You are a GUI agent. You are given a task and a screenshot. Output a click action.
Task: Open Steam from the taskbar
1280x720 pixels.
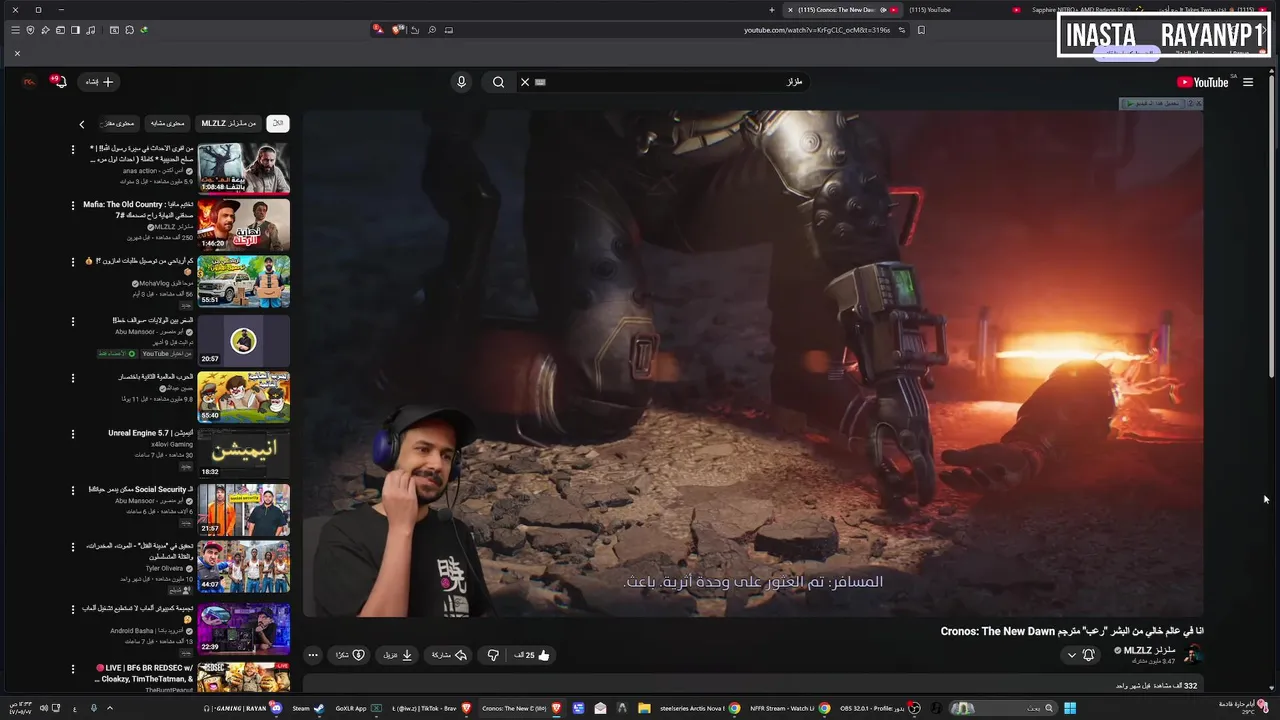[x=308, y=708]
